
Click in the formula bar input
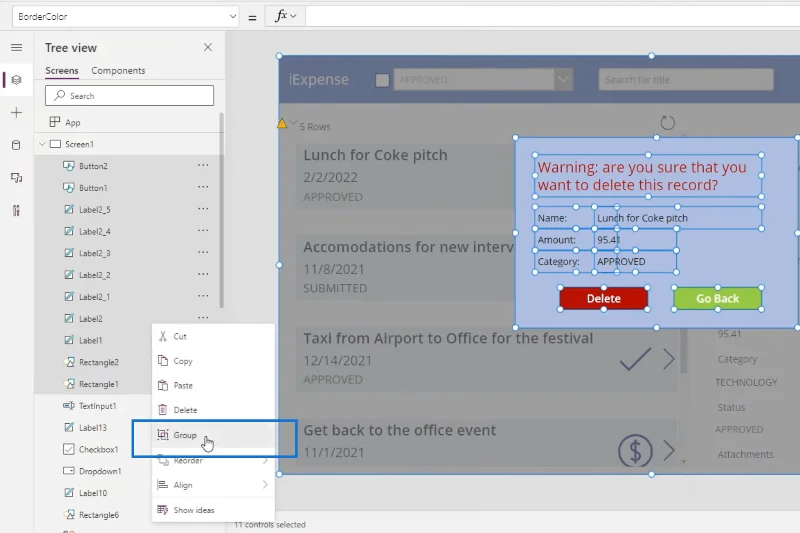[553, 16]
